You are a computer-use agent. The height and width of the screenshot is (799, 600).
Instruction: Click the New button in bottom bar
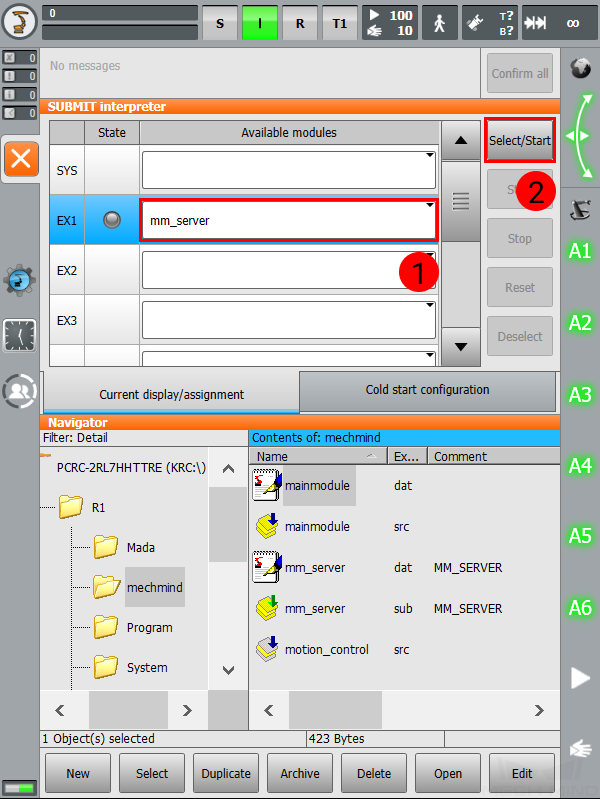click(x=77, y=773)
